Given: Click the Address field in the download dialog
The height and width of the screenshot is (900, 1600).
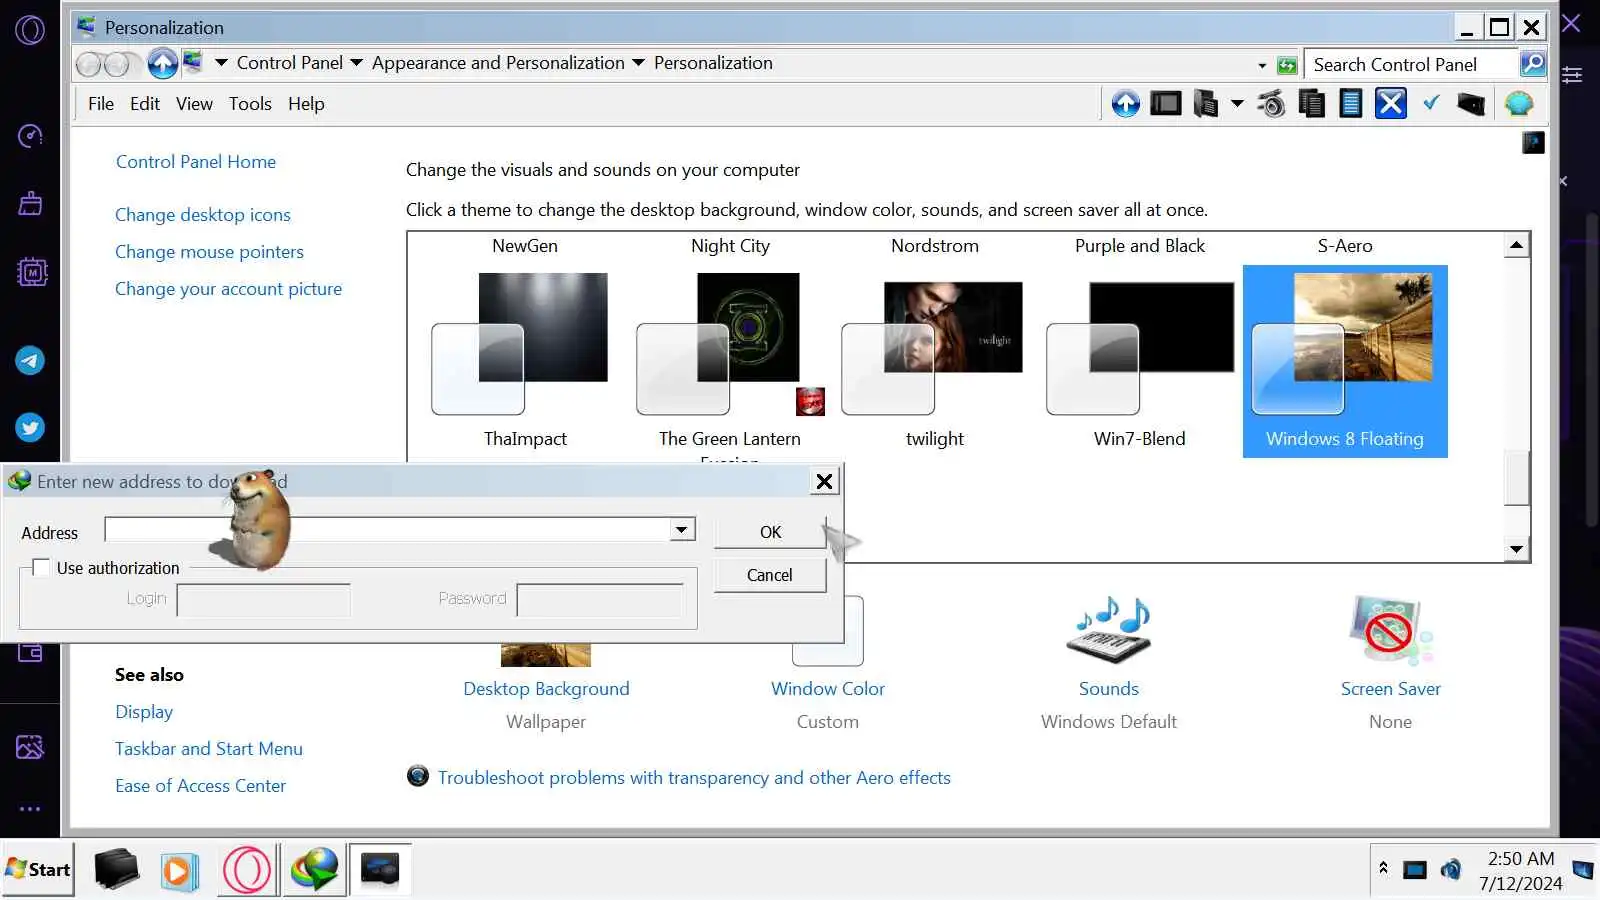Looking at the screenshot, I should pyautogui.click(x=388, y=529).
